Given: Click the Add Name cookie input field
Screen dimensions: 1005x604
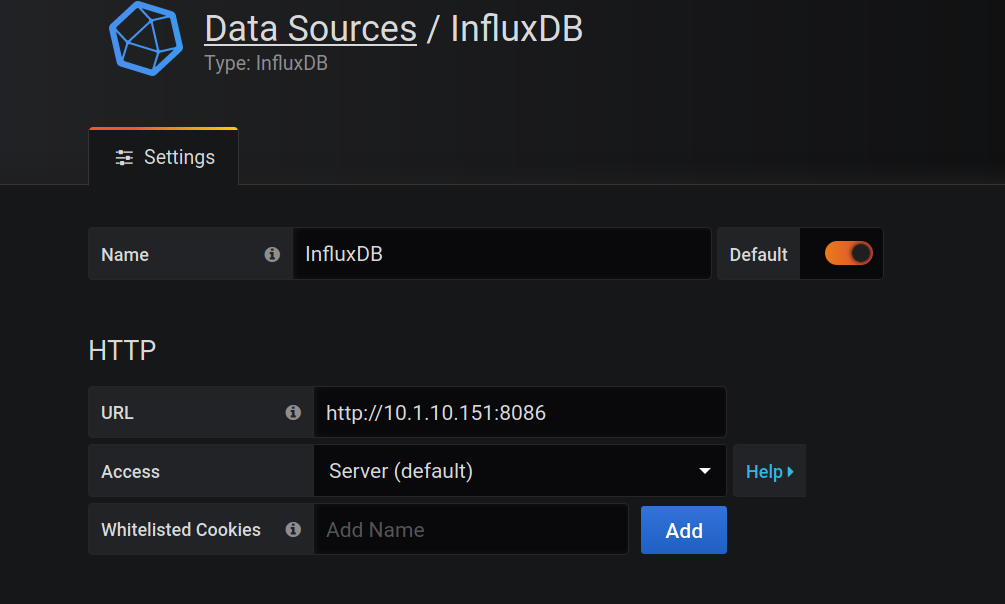Looking at the screenshot, I should pyautogui.click(x=471, y=530).
